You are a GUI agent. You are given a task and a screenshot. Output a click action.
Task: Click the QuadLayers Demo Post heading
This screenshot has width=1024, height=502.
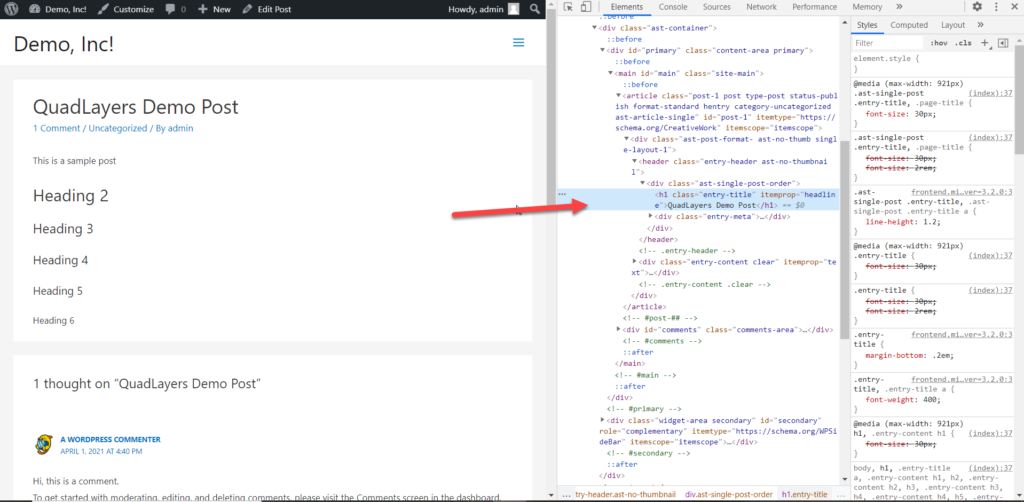(x=136, y=108)
